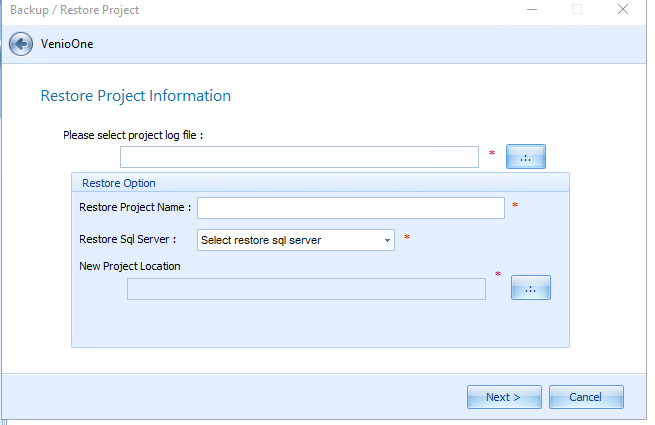Screen dimensions: 655x425
Task: Click the Restore Project Information heading
Action: (136, 96)
